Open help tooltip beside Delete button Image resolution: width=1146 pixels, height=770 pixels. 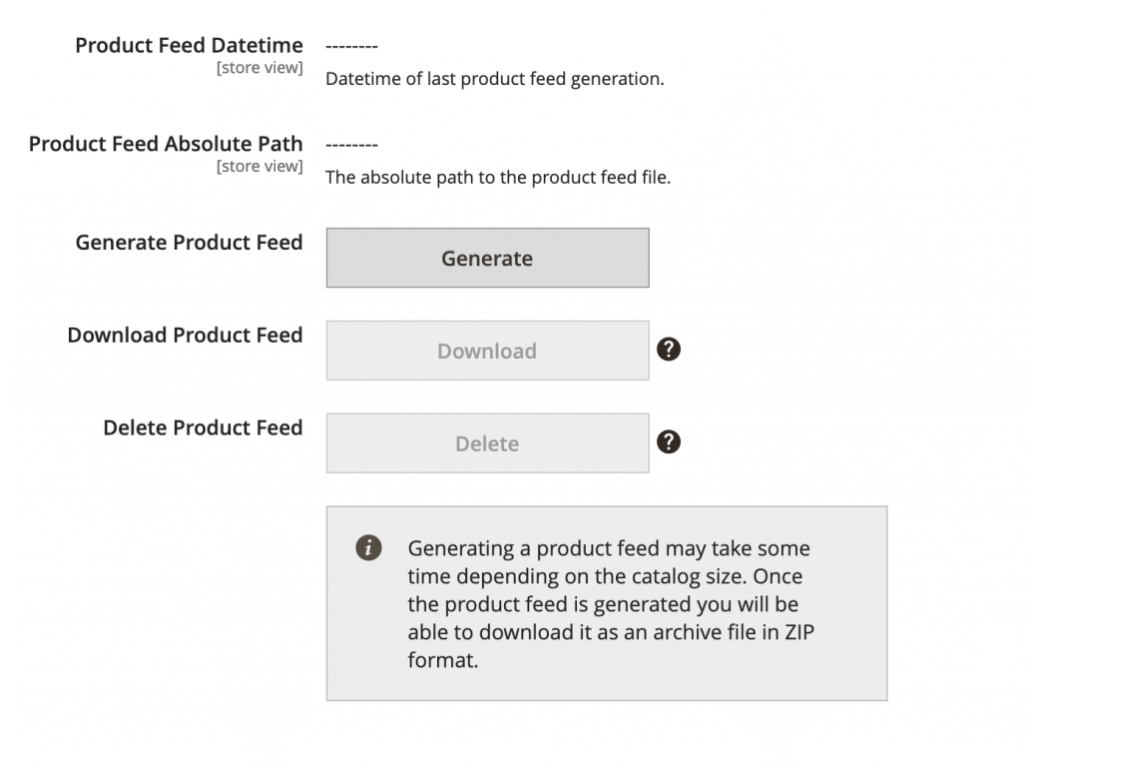point(668,442)
